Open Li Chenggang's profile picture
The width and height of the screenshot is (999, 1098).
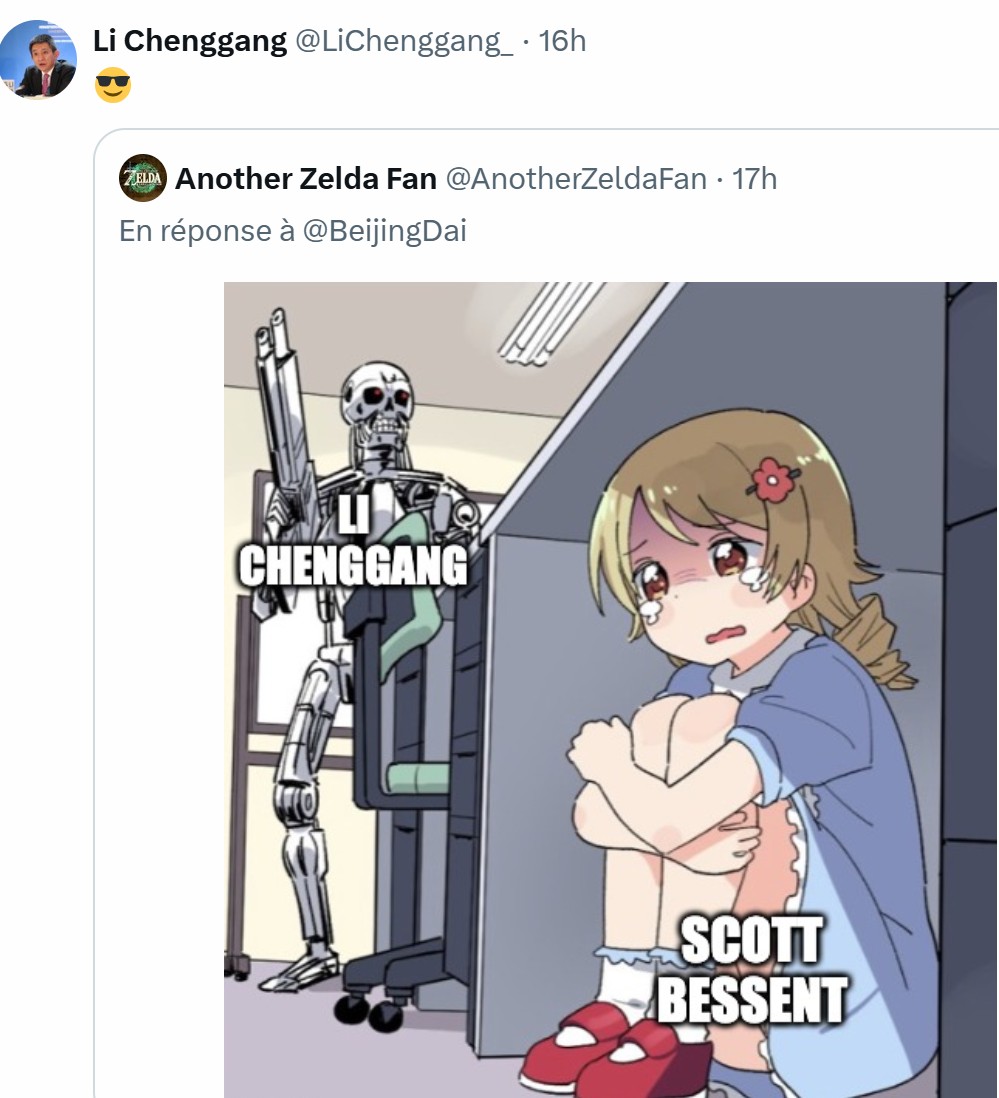[x=39, y=59]
